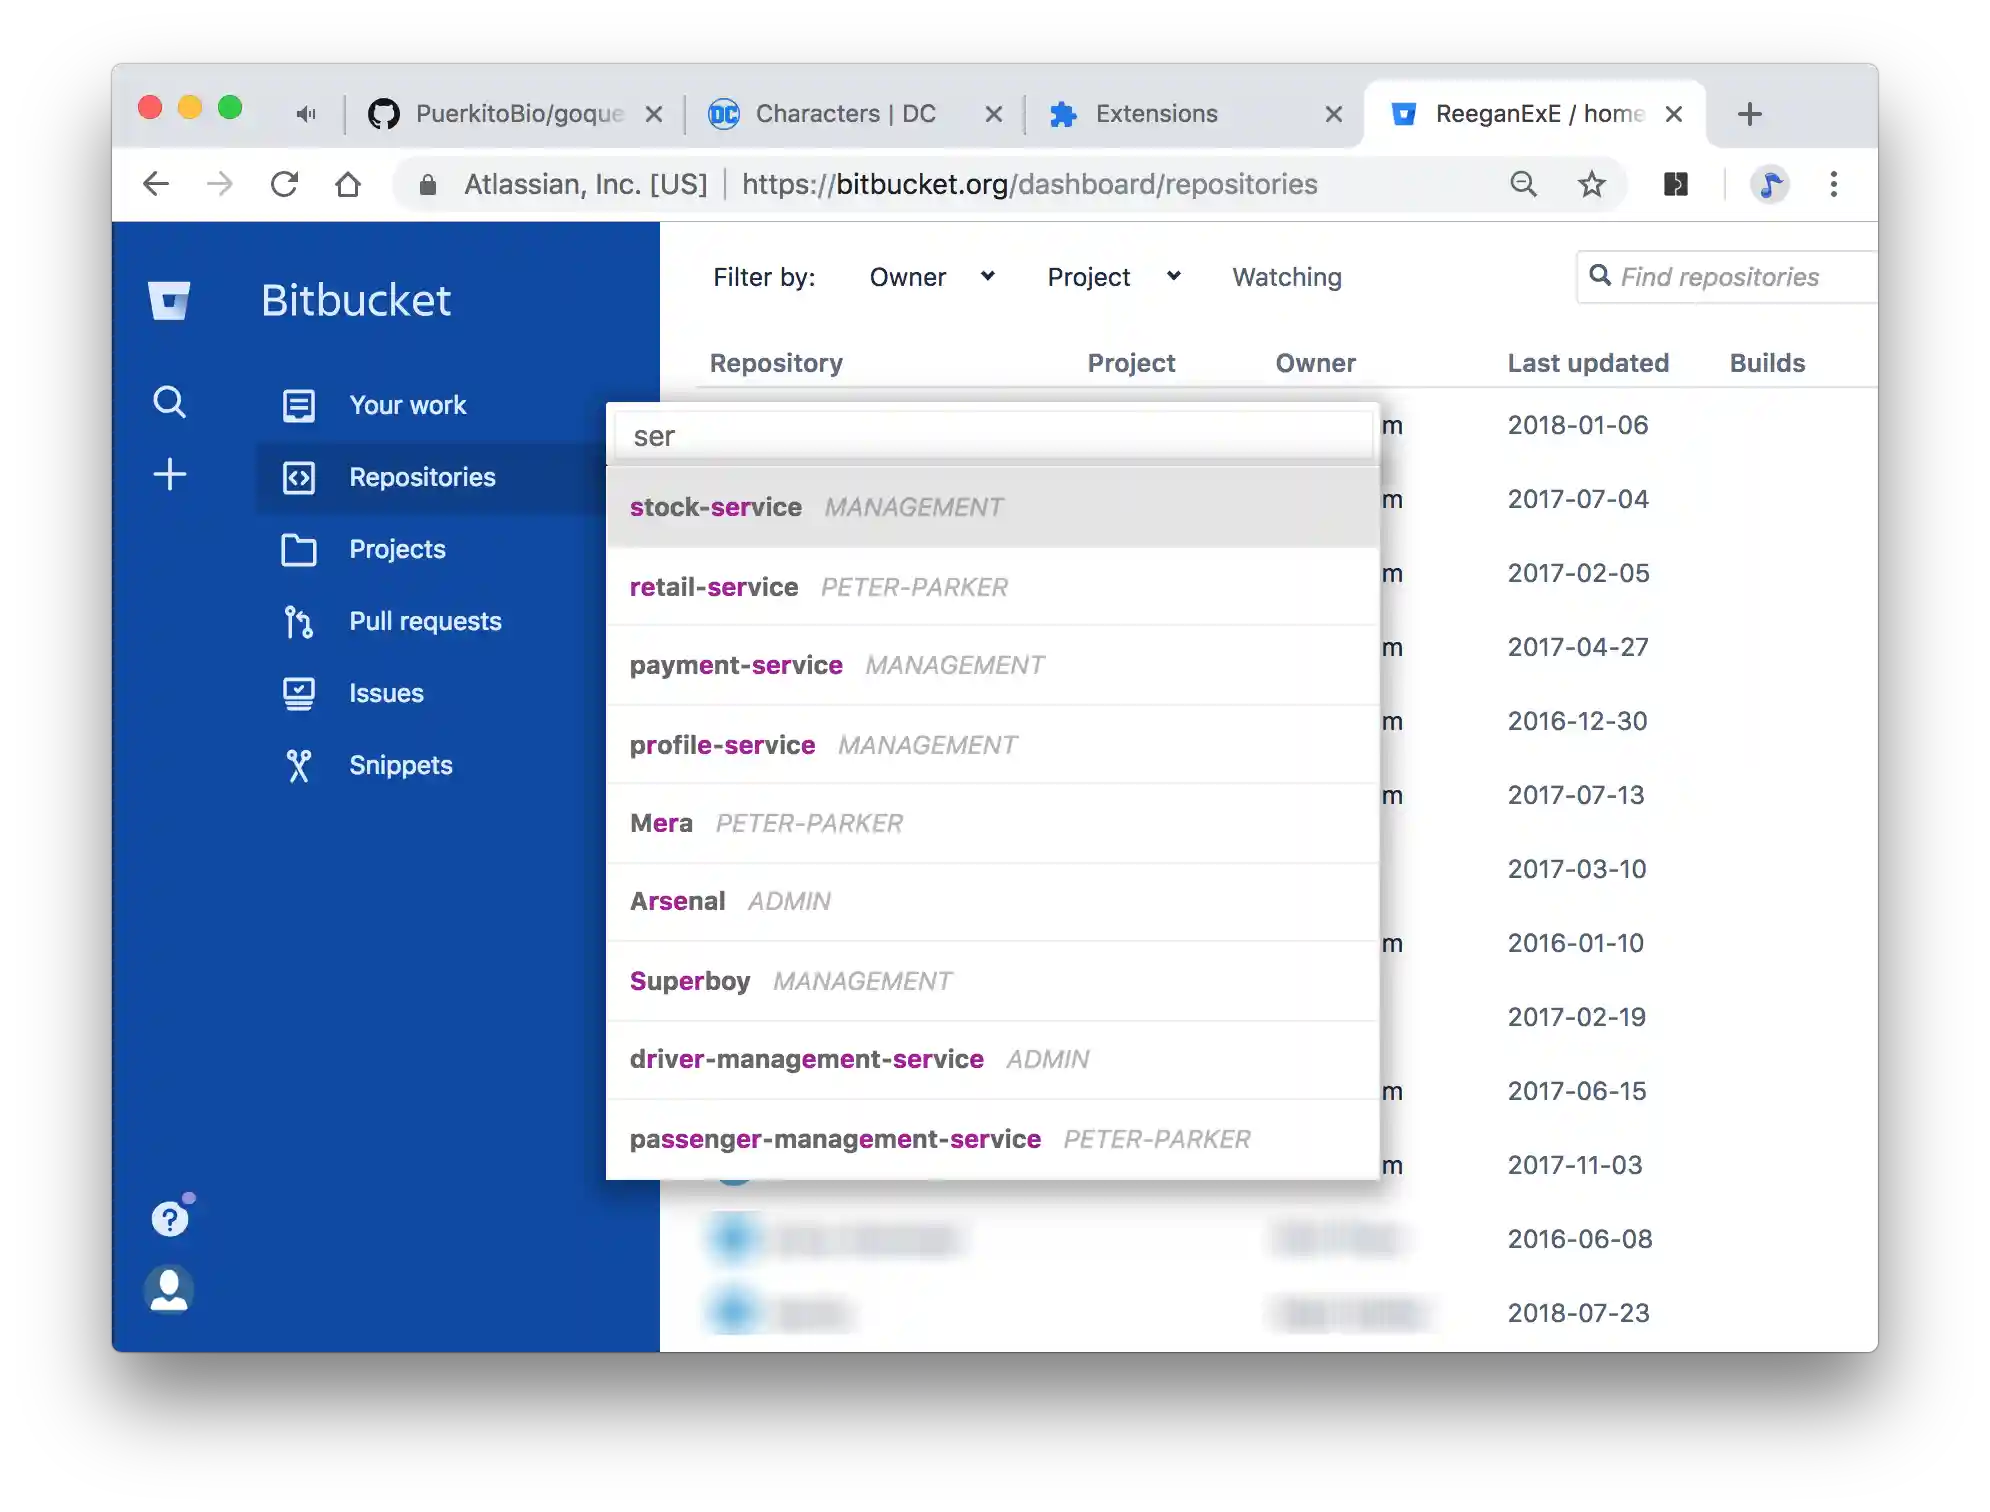Click the browser extension icon near star

[1675, 184]
